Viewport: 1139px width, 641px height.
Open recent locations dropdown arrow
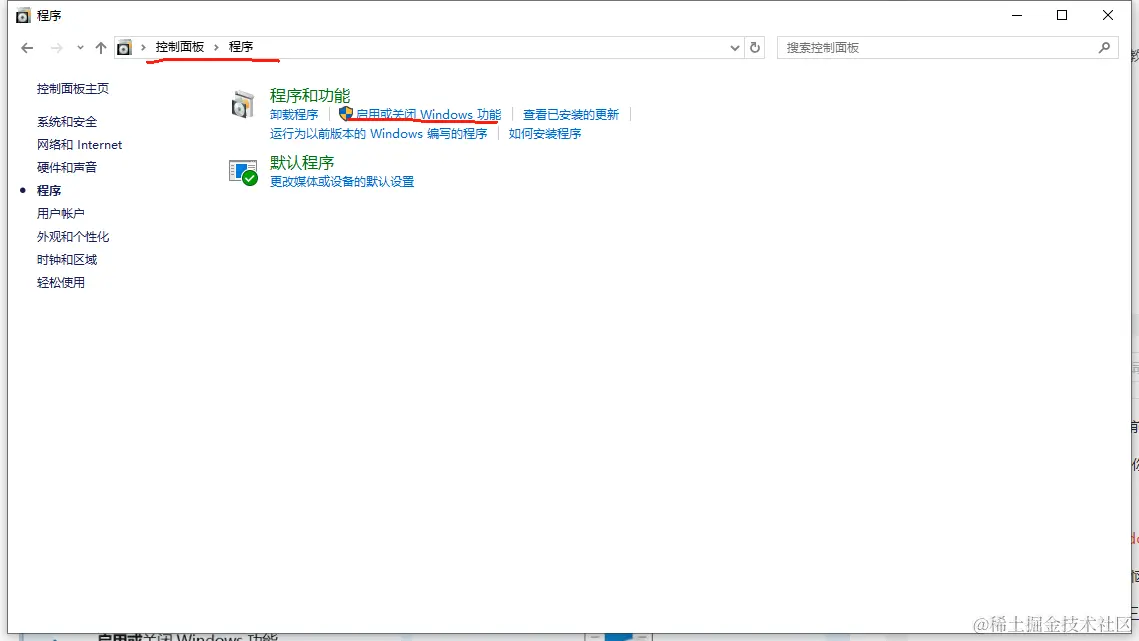80,48
